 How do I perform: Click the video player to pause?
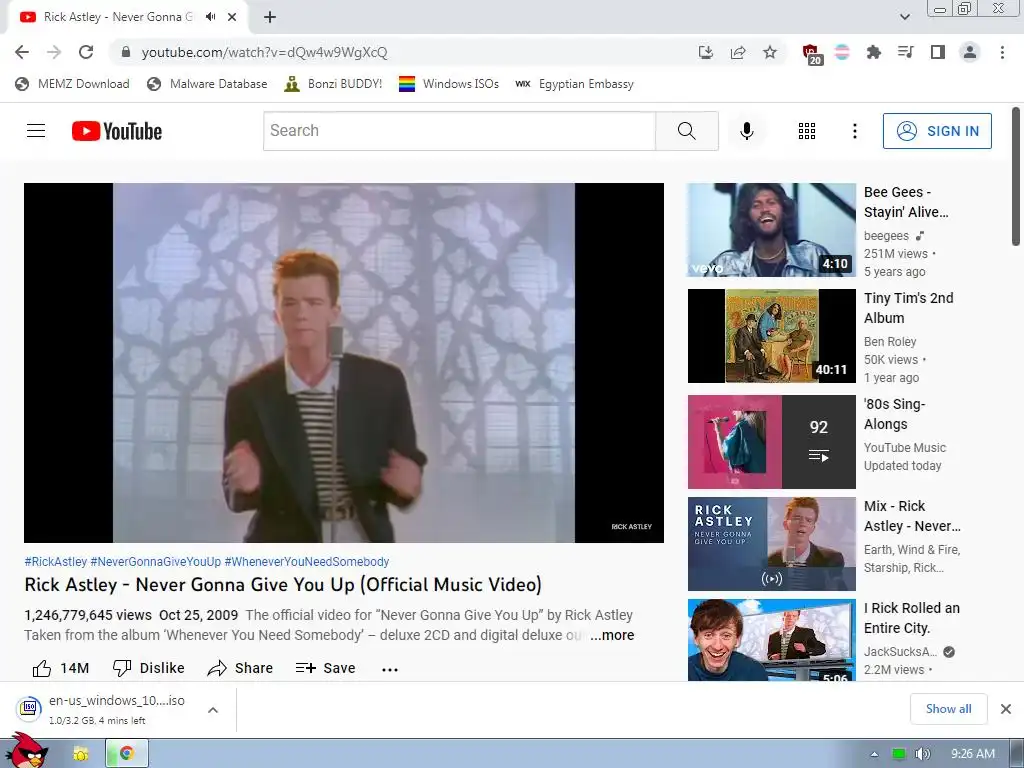click(344, 362)
